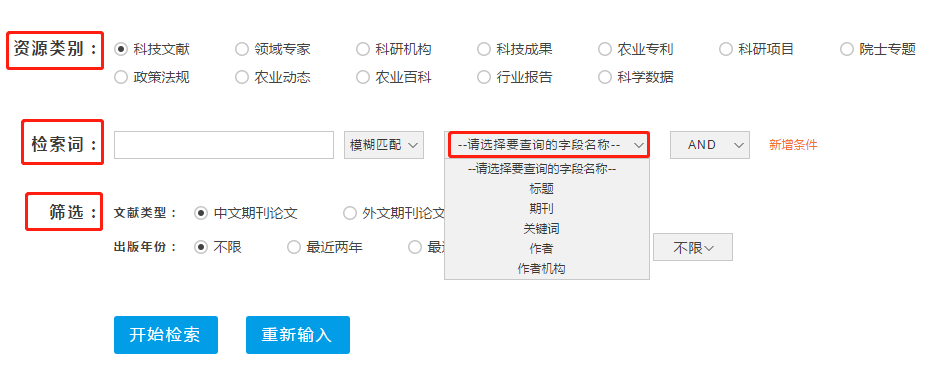Click the 重新输入 reset button
This screenshot has height=391, width=949.
(x=298, y=335)
